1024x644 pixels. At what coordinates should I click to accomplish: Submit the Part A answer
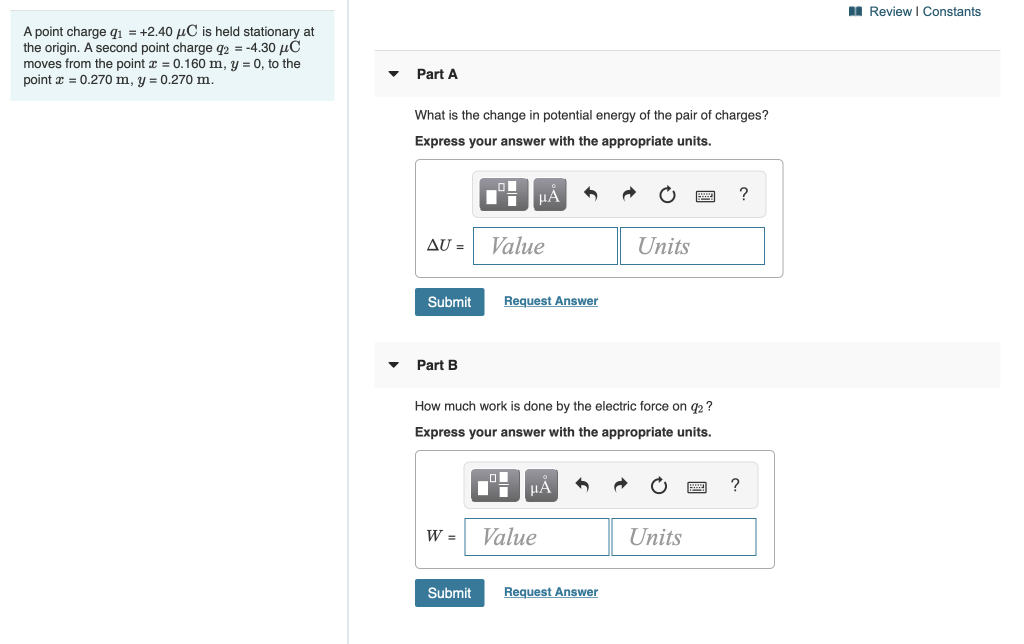[x=449, y=301]
